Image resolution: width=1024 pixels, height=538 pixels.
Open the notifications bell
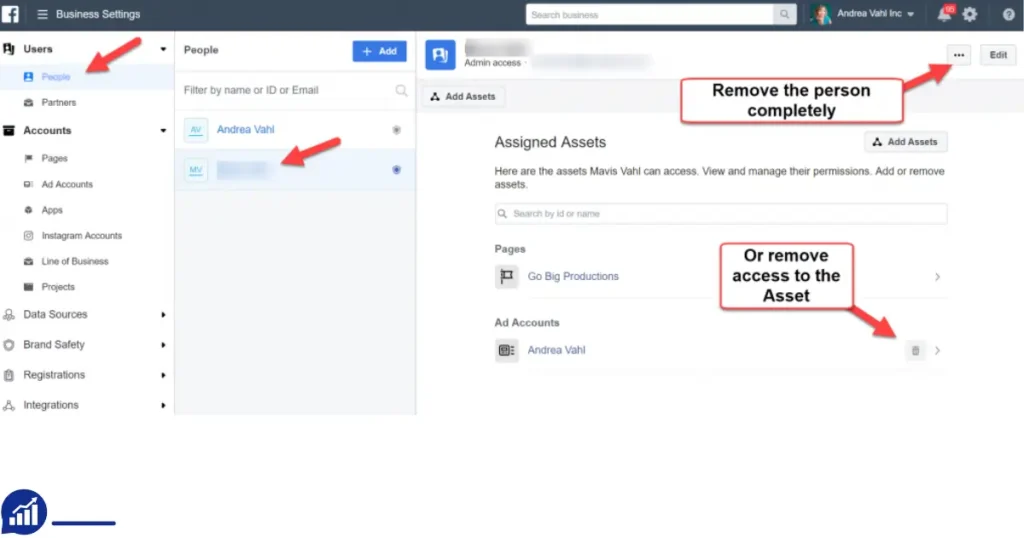944,14
